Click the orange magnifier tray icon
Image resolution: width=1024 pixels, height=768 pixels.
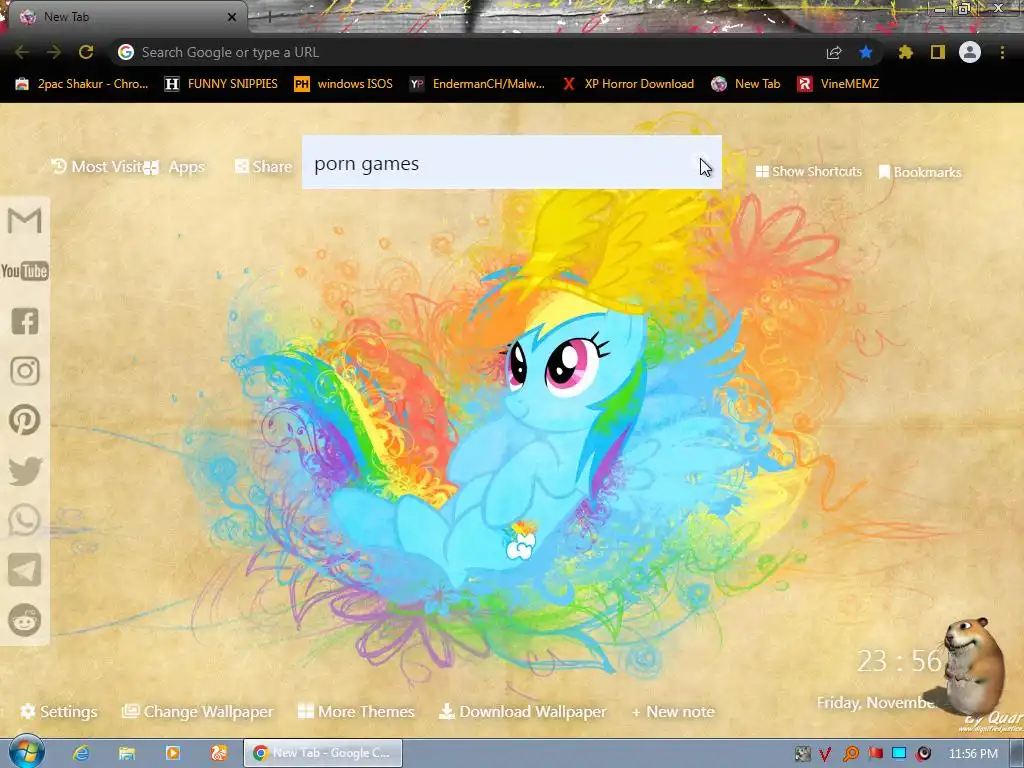coord(850,754)
